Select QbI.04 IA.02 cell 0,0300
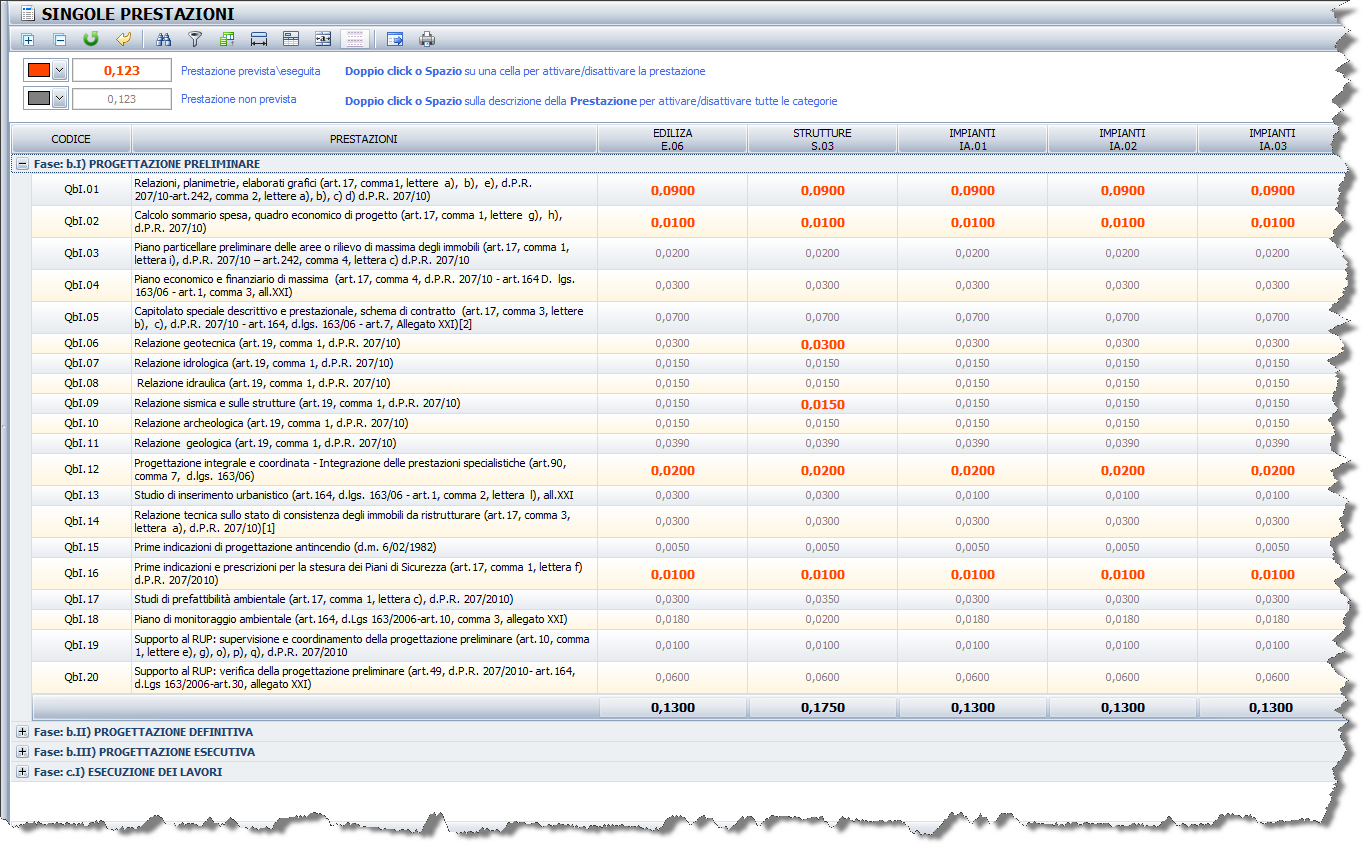 (x=1122, y=286)
